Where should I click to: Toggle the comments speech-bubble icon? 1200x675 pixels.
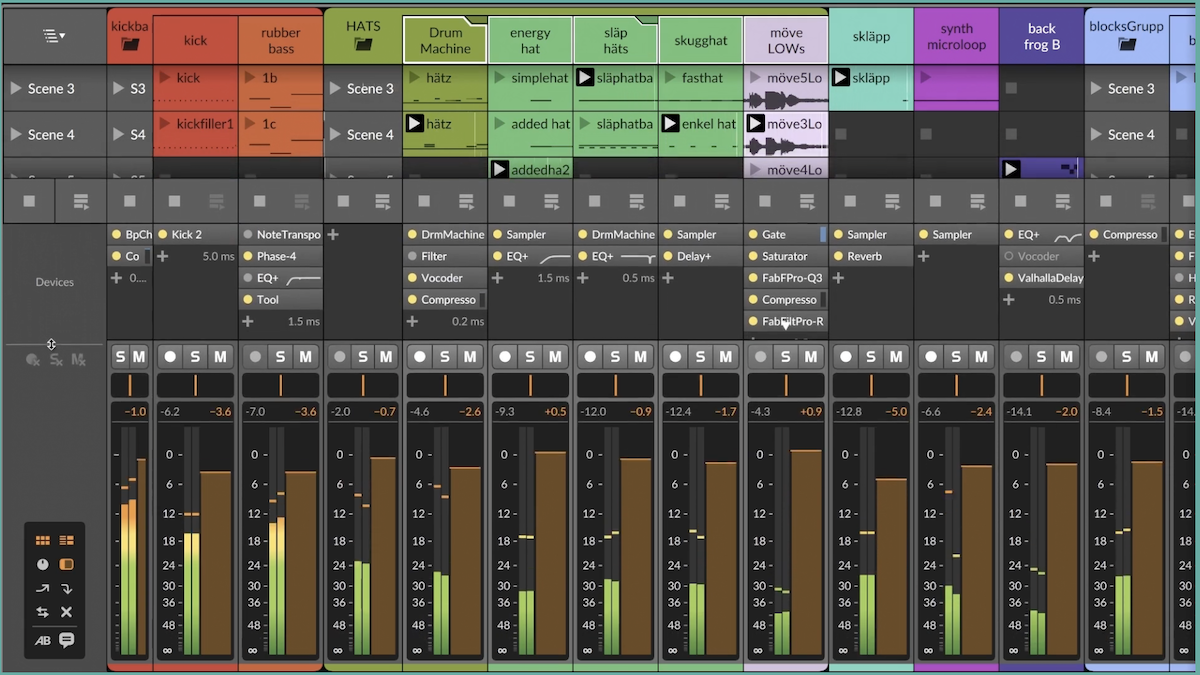pyautogui.click(x=67, y=640)
